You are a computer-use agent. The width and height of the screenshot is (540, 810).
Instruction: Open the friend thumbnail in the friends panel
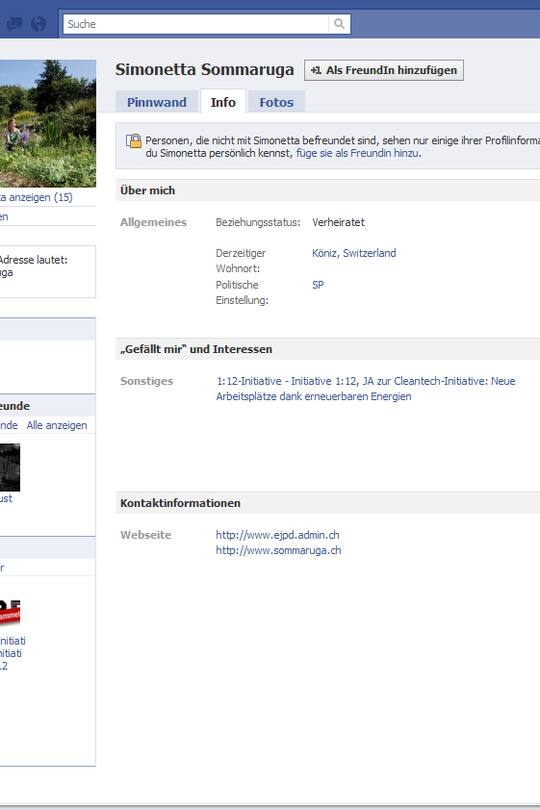[x=10, y=467]
